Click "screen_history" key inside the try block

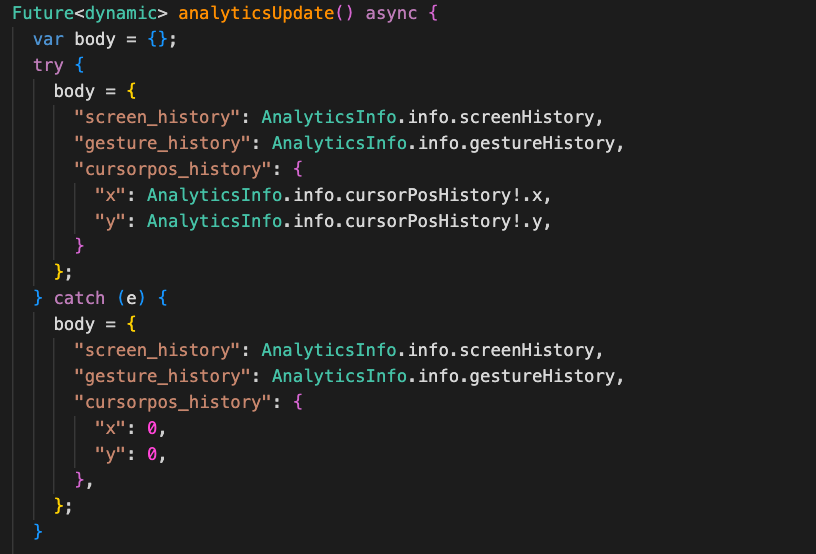click(x=157, y=117)
